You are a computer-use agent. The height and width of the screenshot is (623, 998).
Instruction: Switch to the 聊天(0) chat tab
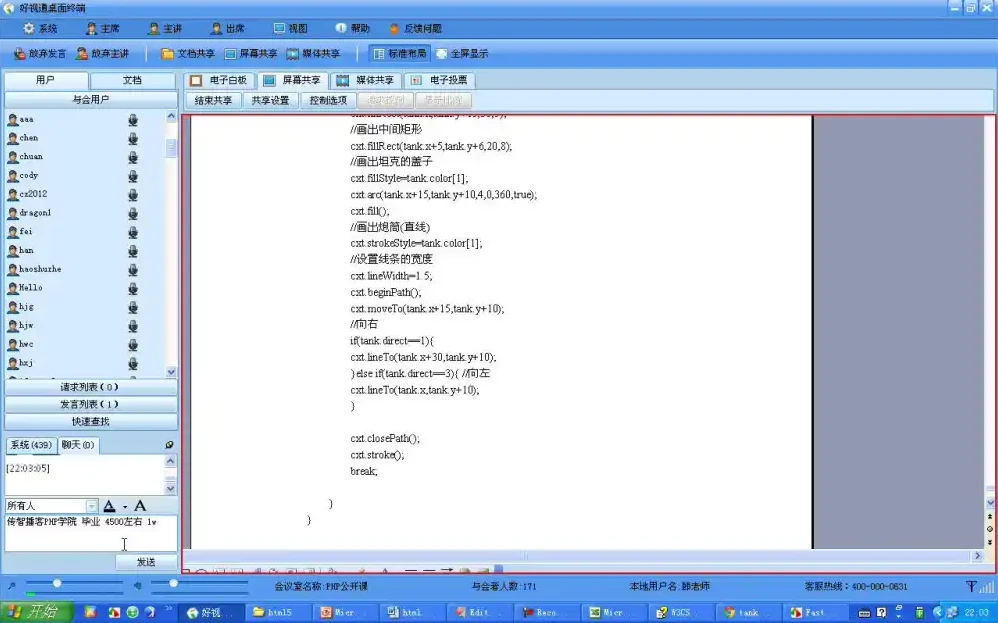point(77,445)
